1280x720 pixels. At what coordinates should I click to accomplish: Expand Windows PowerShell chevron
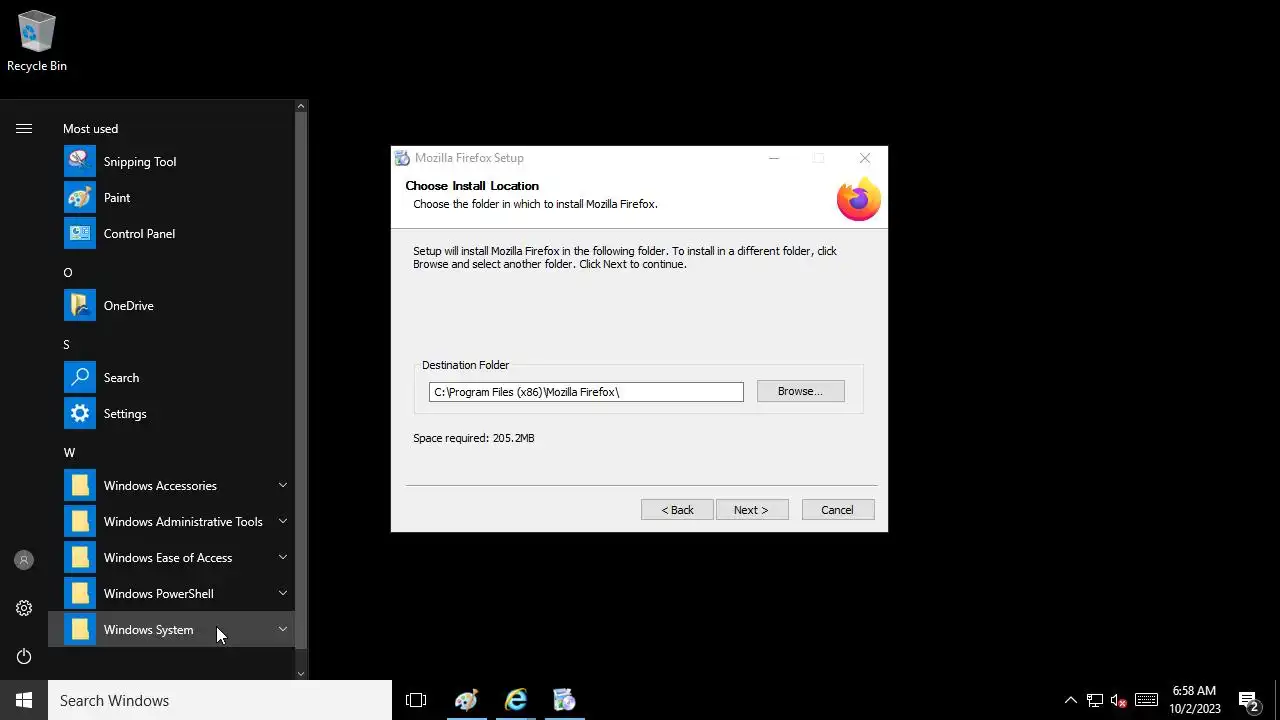pos(283,594)
